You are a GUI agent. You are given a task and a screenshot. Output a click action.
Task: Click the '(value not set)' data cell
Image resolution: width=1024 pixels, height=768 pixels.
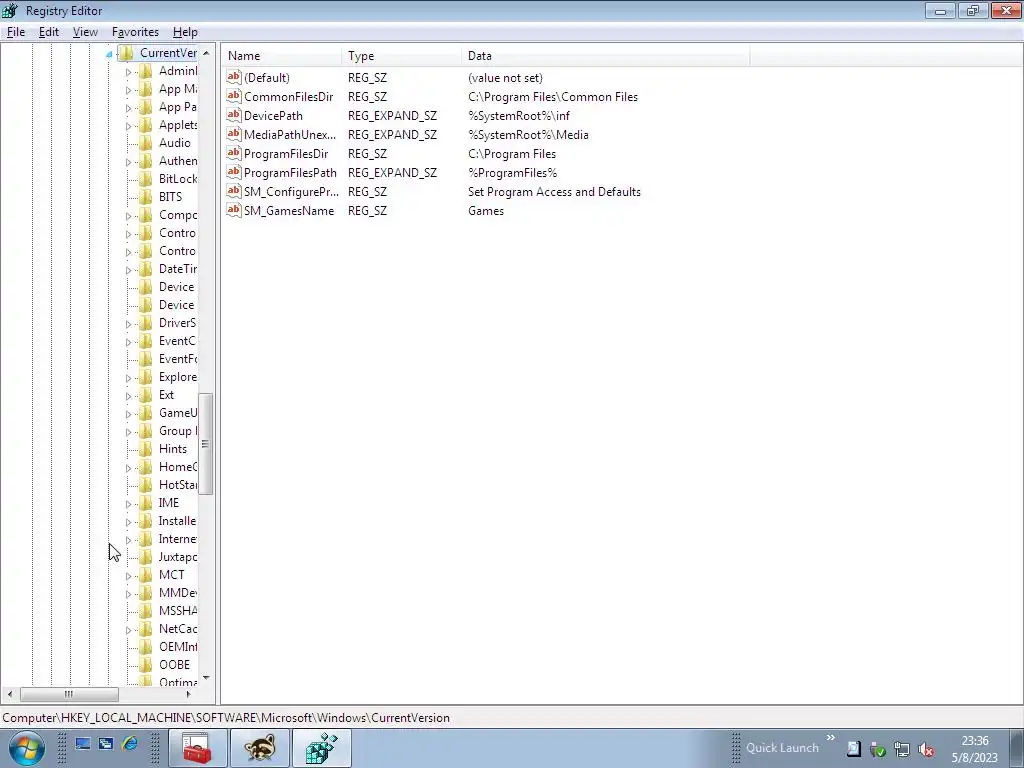coord(505,78)
